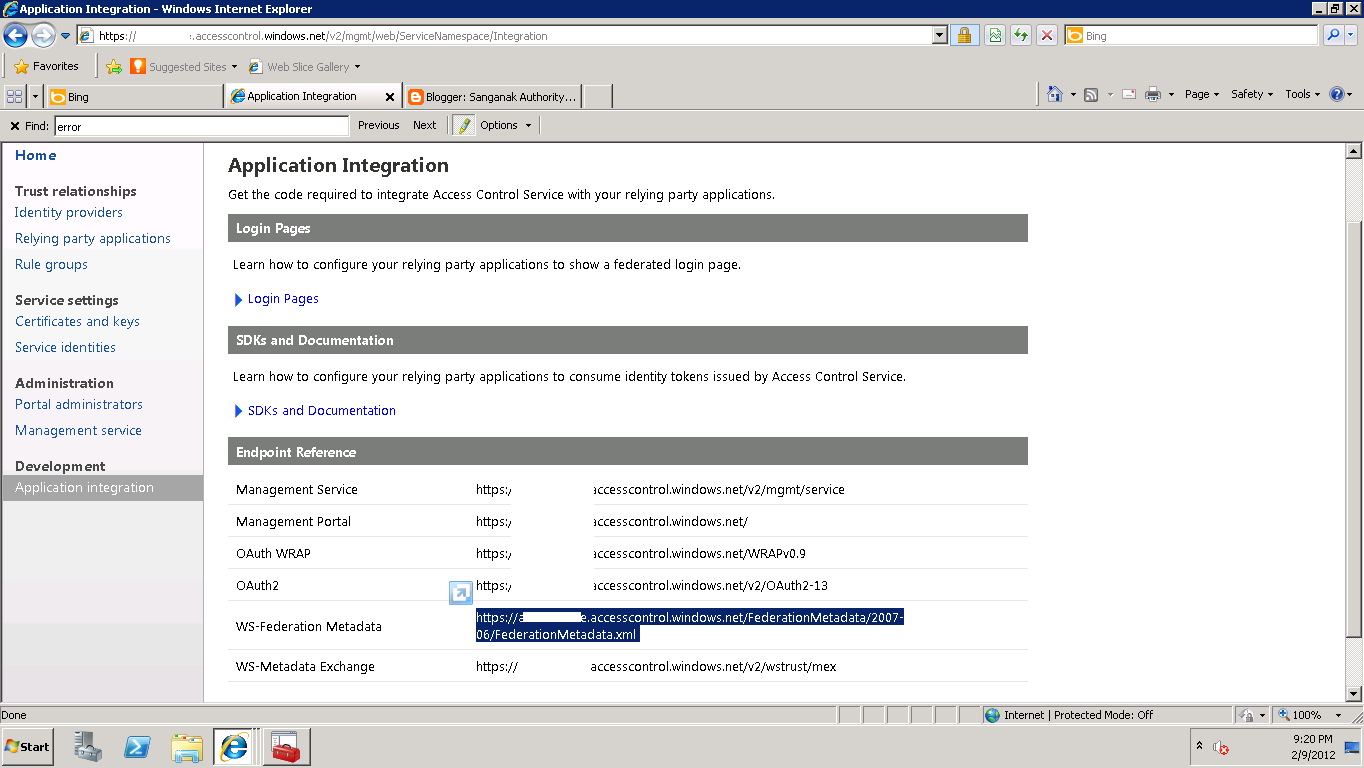This screenshot has height=768, width=1364.
Task: Open Windows PowerShell from the taskbar
Action: click(x=137, y=746)
